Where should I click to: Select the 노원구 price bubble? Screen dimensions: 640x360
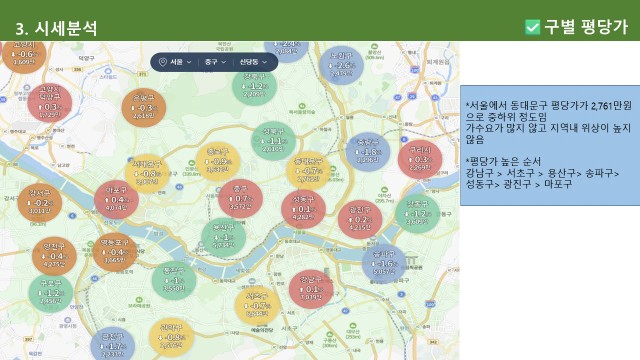pyautogui.click(x=342, y=65)
